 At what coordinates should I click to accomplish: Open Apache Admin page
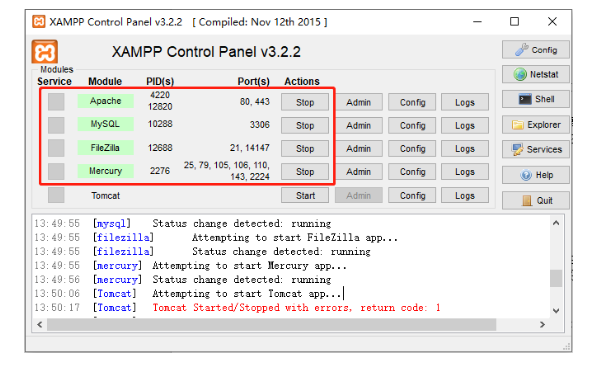359,102
